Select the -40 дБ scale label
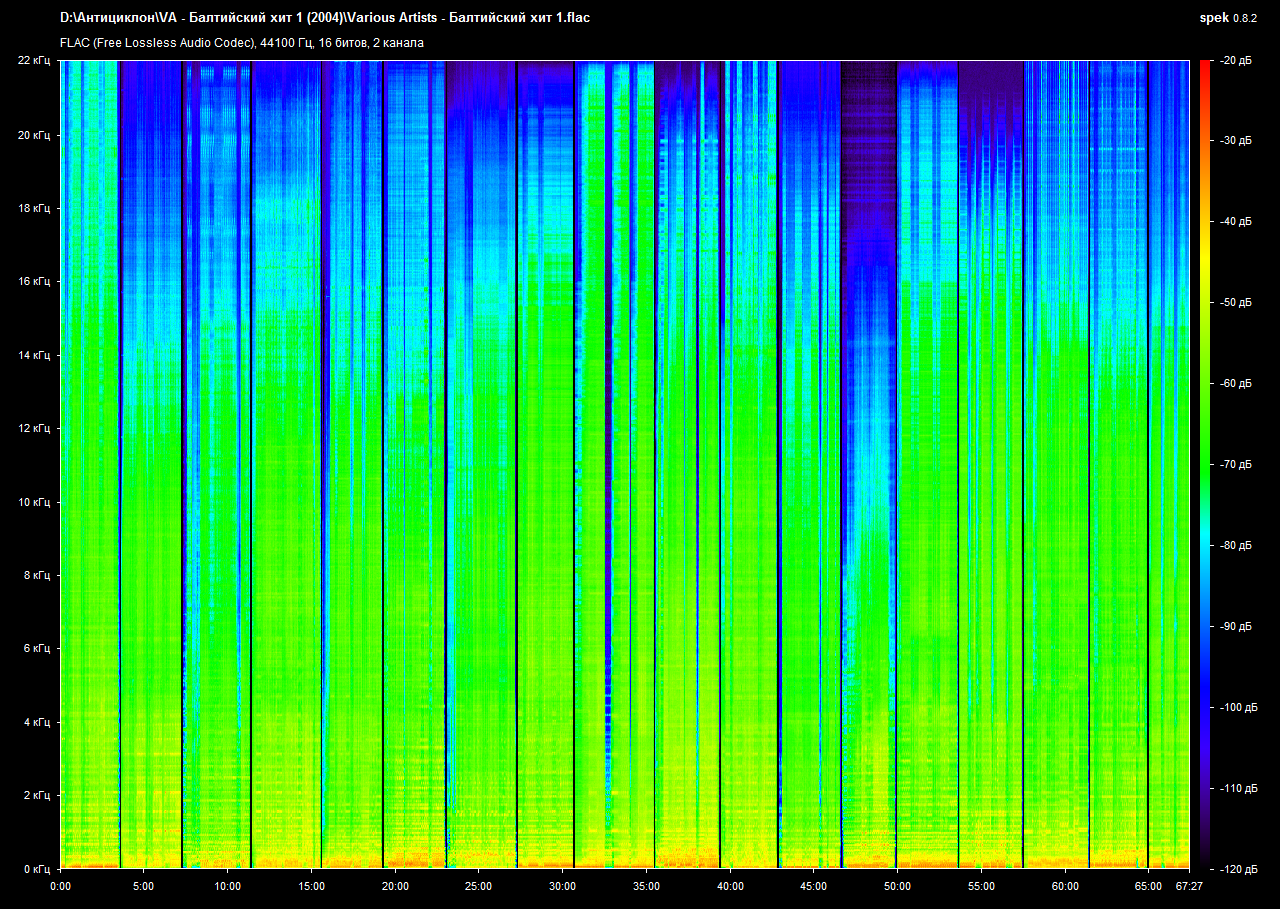This screenshot has height=909, width=1280. click(x=1235, y=222)
